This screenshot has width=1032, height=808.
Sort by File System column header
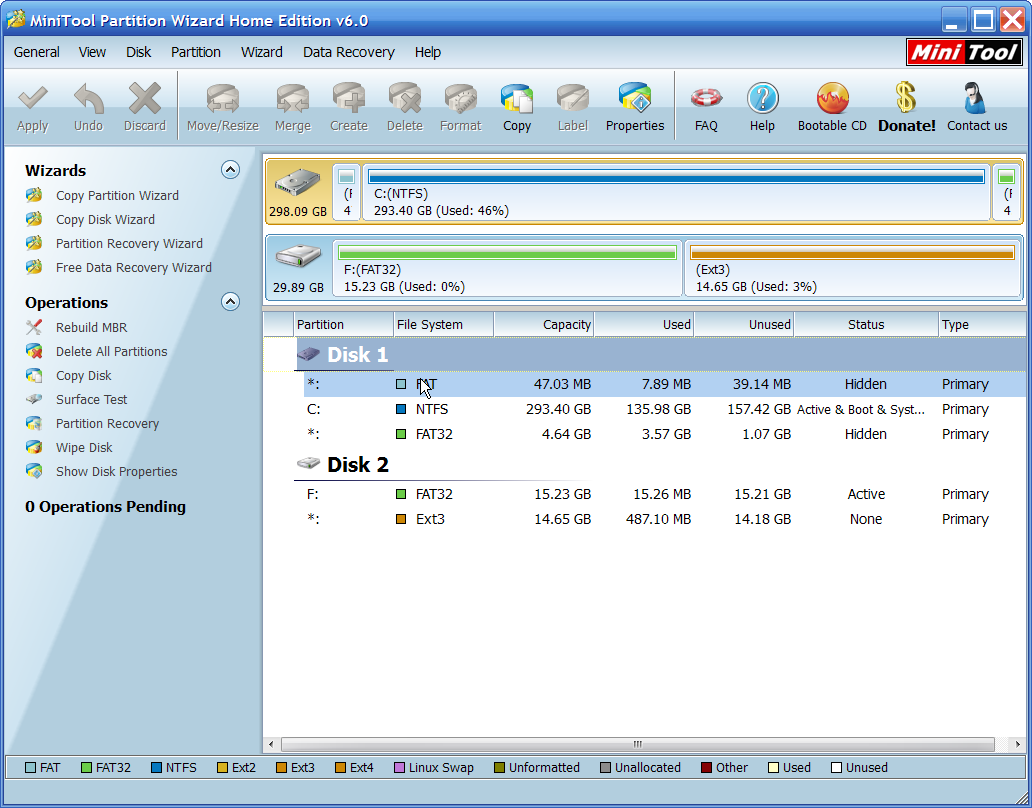tap(444, 324)
